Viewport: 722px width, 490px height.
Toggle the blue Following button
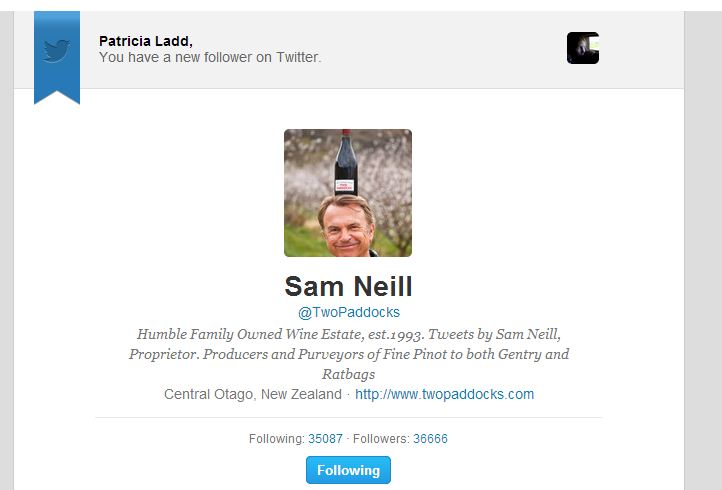click(348, 470)
